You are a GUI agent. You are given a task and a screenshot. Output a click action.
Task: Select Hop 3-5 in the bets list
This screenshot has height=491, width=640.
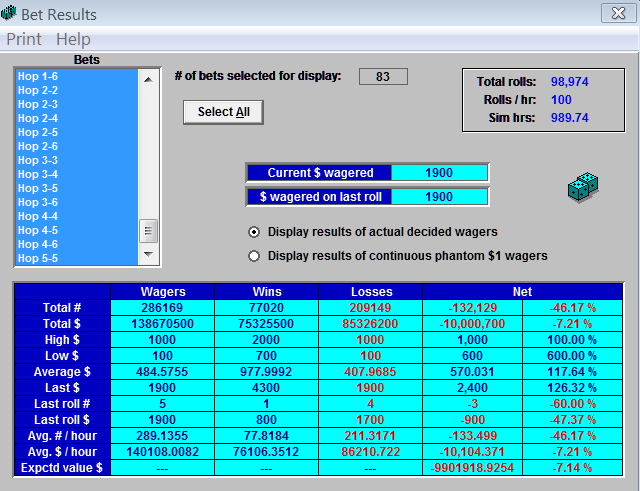click(77, 188)
